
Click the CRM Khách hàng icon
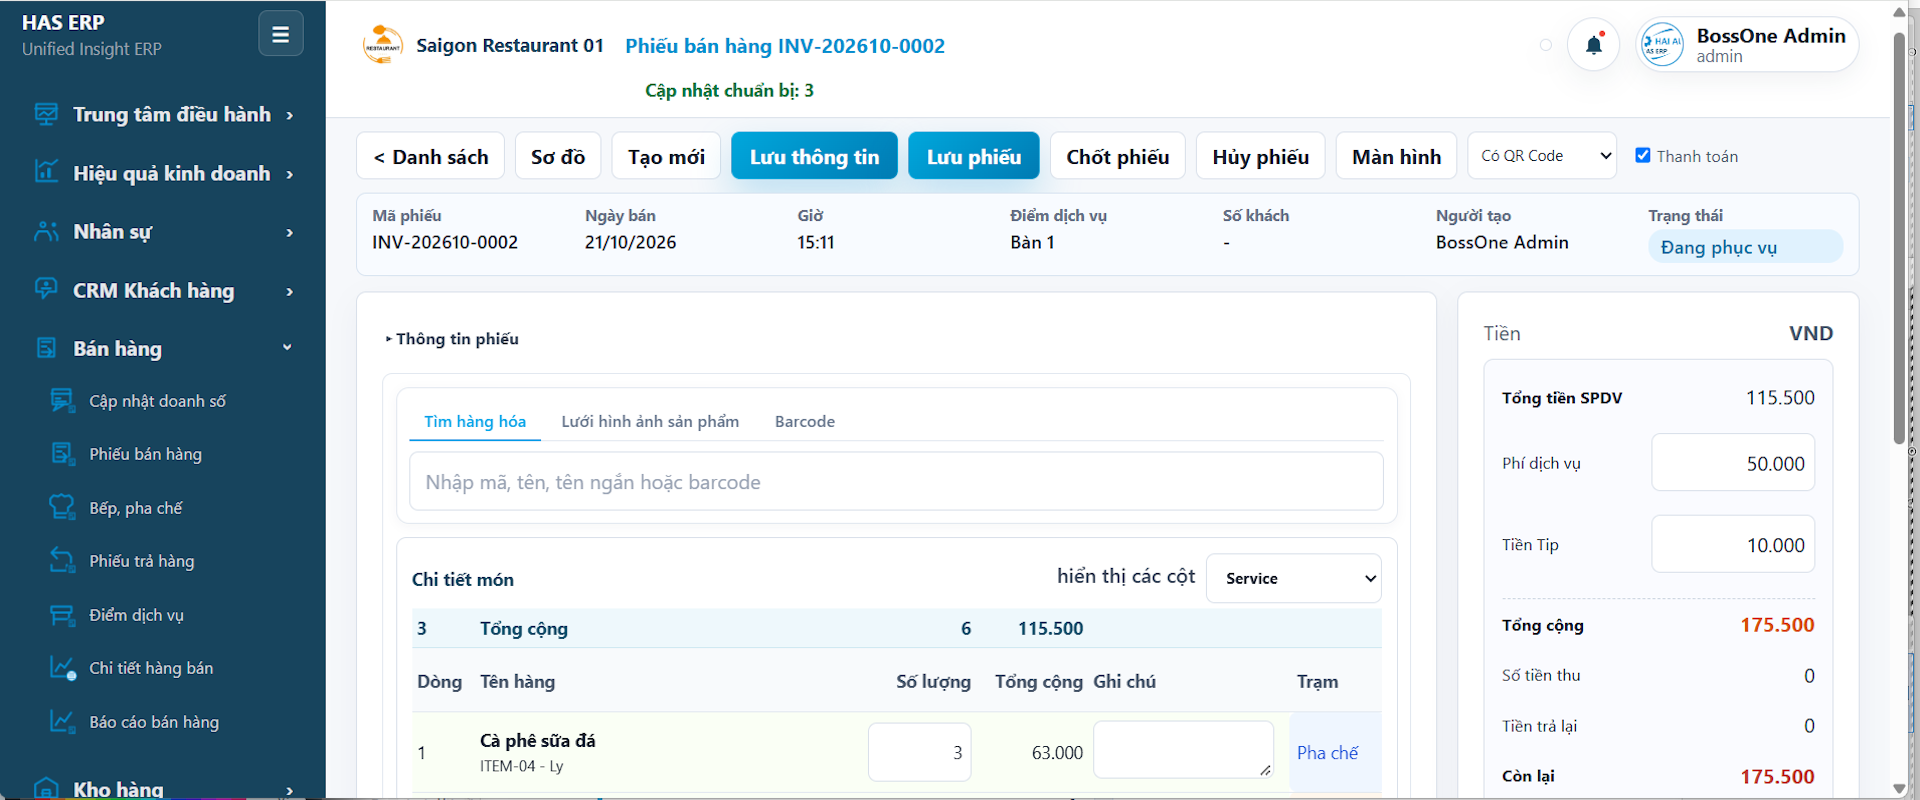(46, 289)
